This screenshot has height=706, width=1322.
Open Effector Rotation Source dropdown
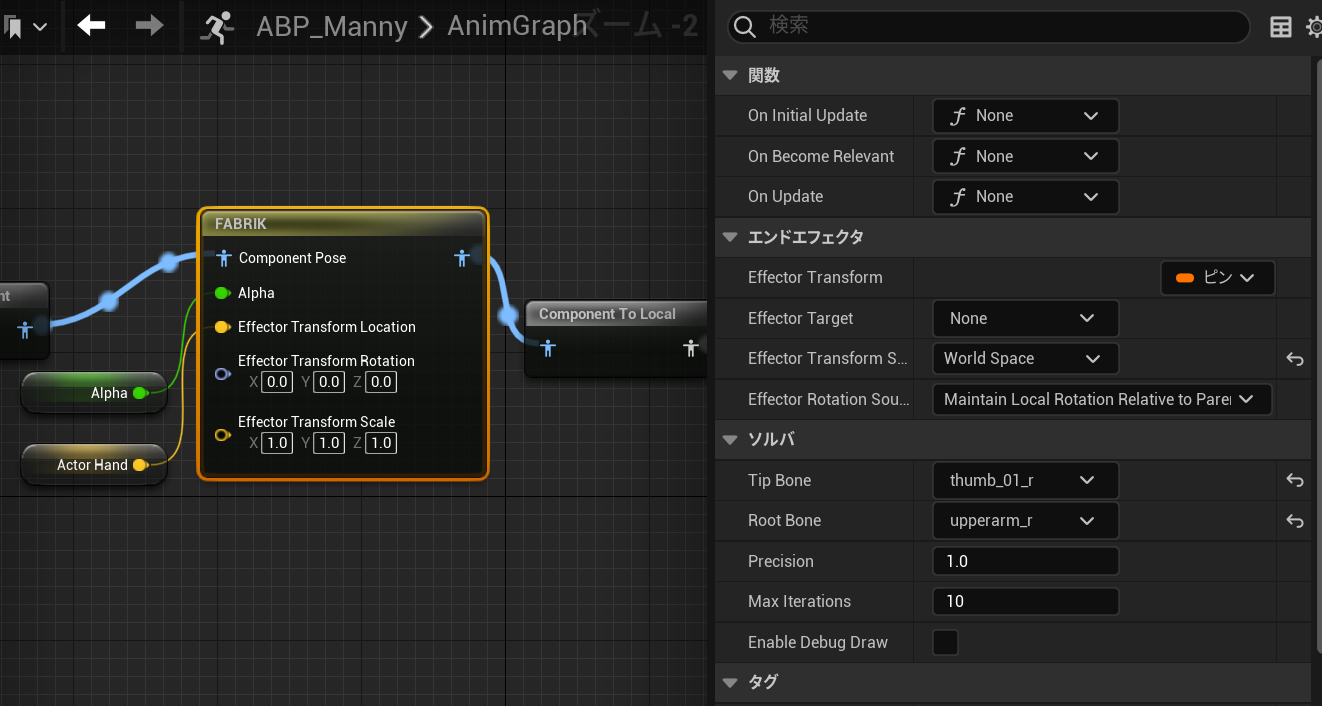(1101, 399)
